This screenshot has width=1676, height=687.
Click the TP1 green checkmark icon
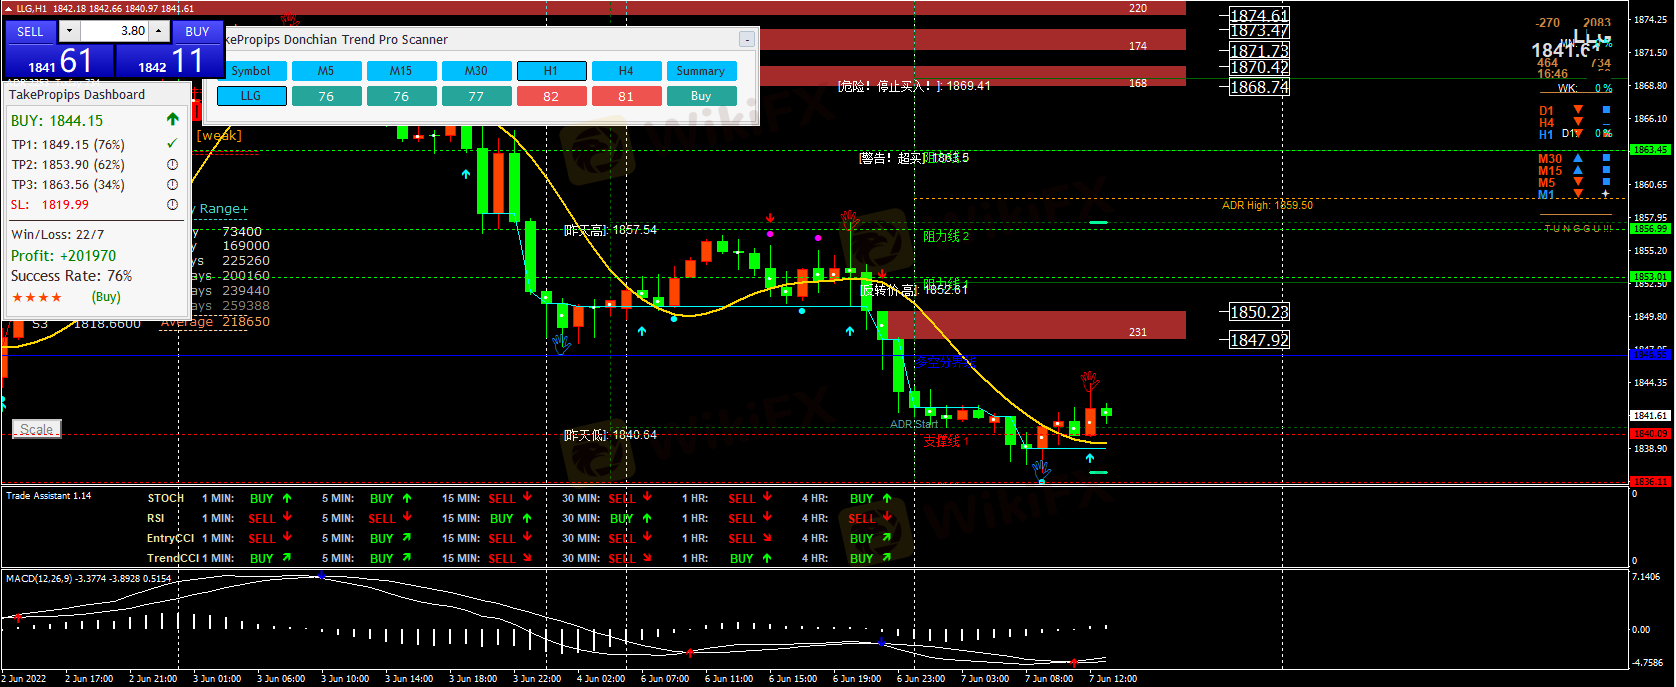[x=172, y=144]
